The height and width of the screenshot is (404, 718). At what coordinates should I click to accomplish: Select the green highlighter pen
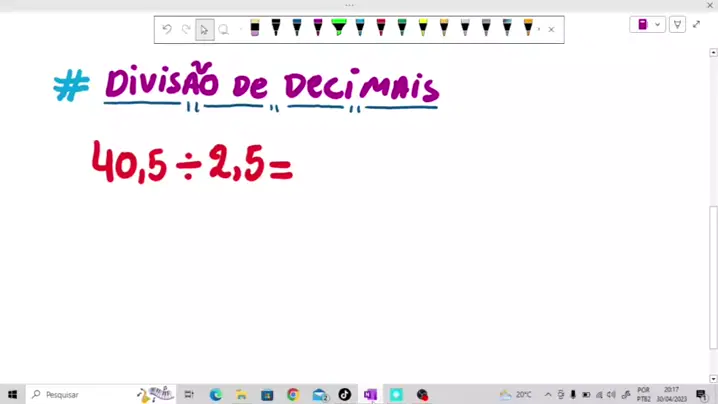click(x=339, y=27)
